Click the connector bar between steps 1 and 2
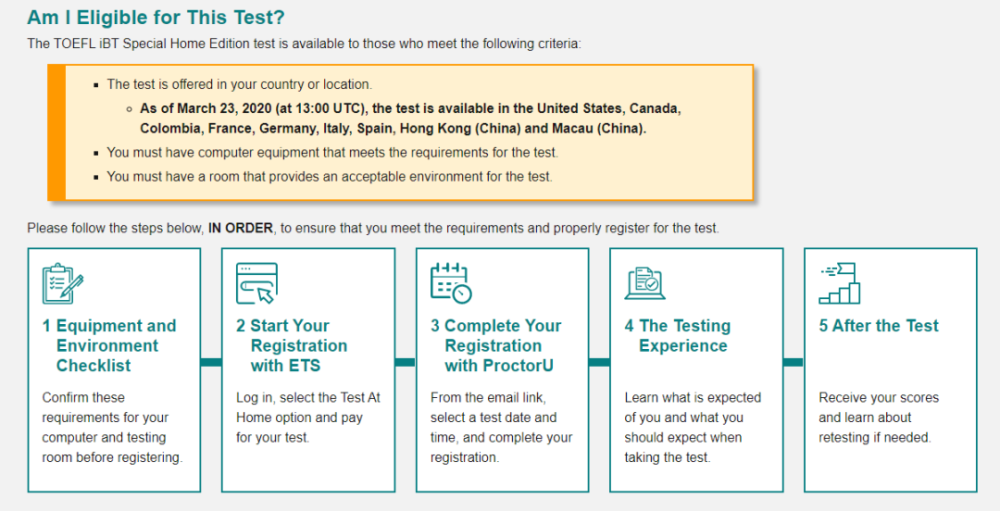The image size is (1000, 511). (x=211, y=362)
